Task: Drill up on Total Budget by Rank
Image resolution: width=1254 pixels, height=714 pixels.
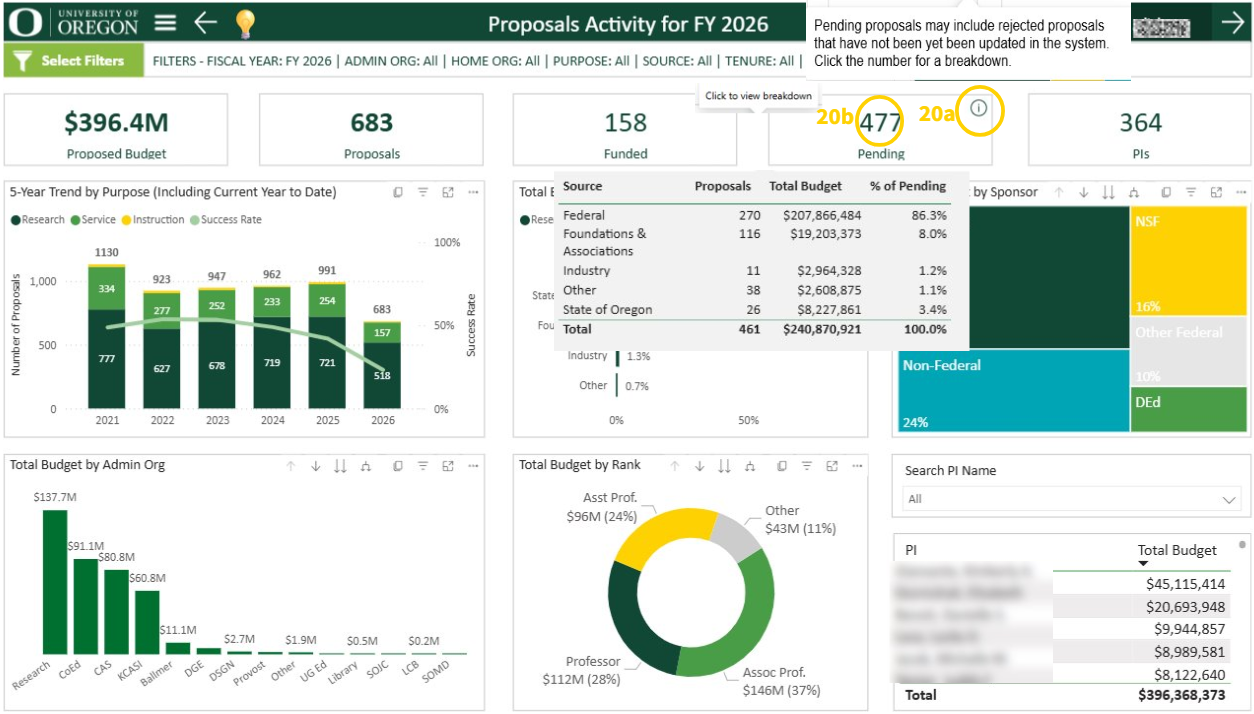Action: pyautogui.click(x=675, y=466)
